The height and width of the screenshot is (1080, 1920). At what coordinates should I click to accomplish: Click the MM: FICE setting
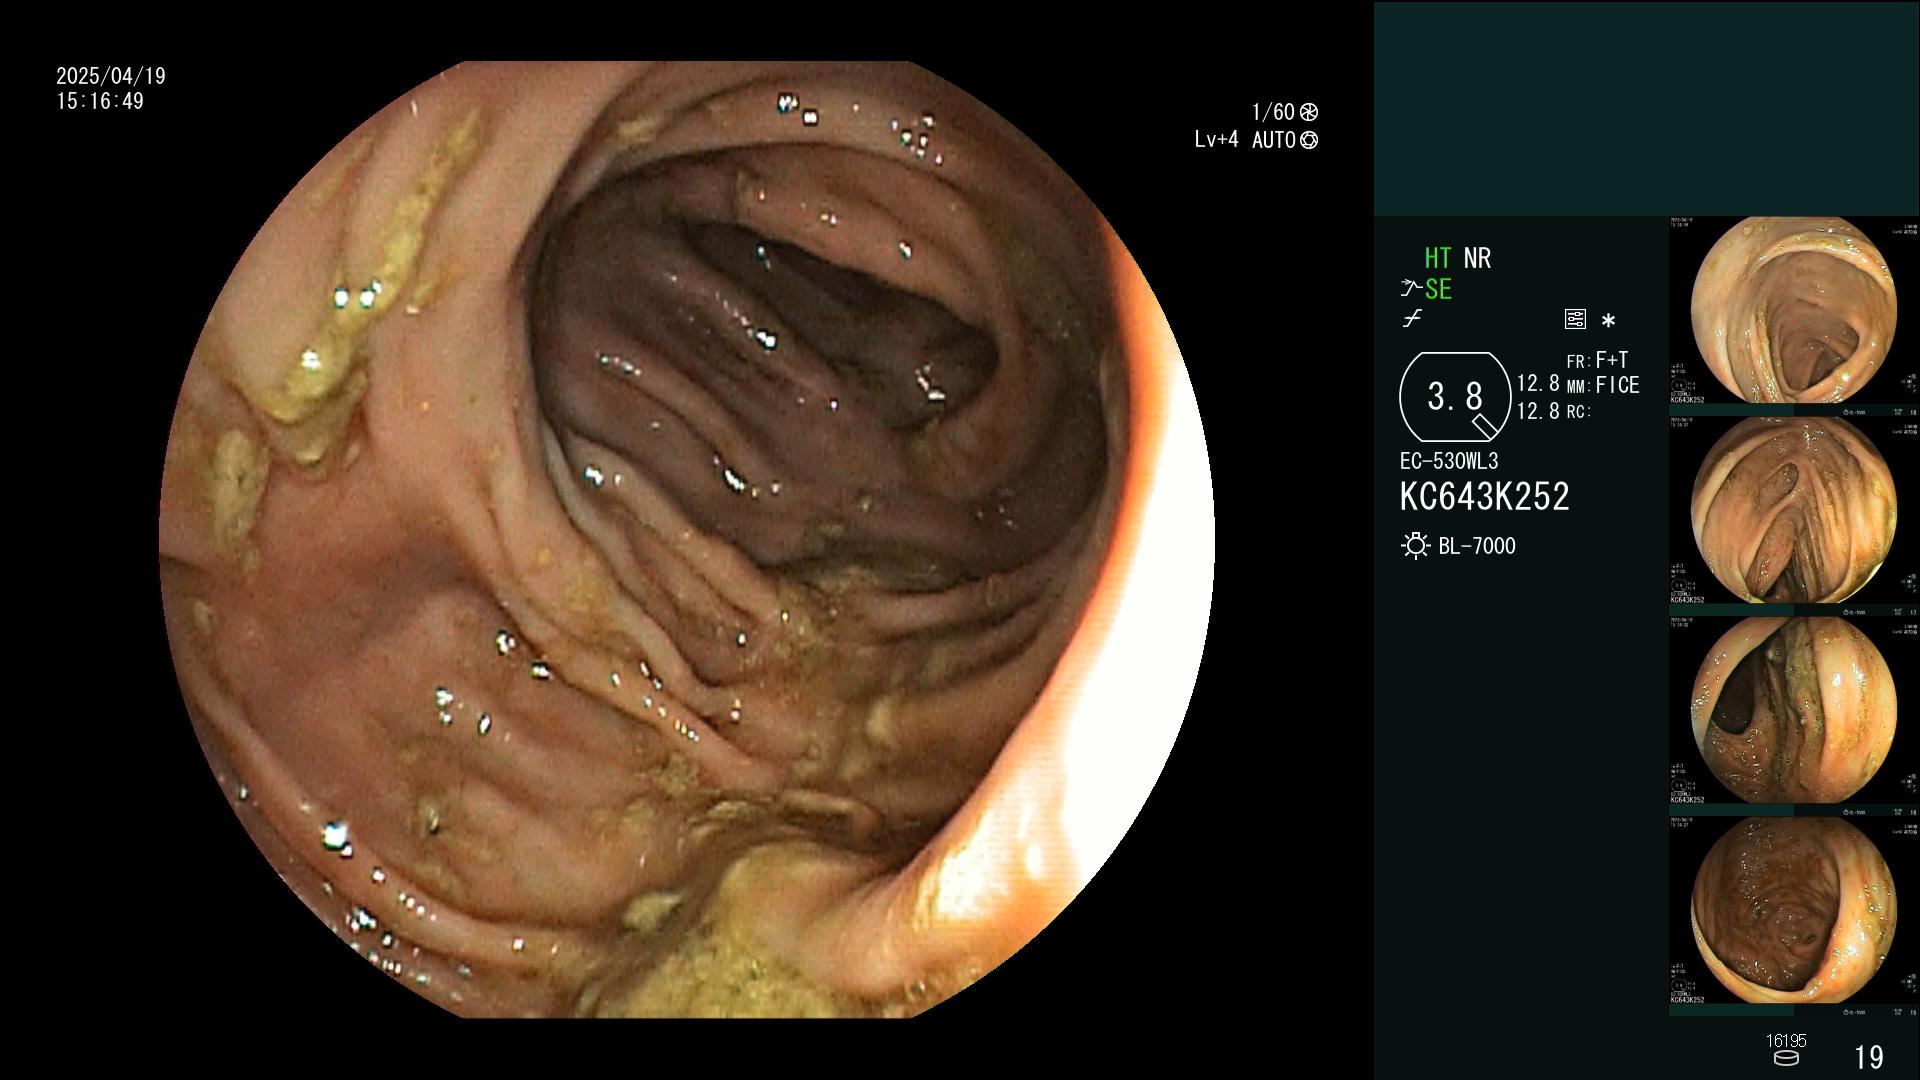point(1603,385)
